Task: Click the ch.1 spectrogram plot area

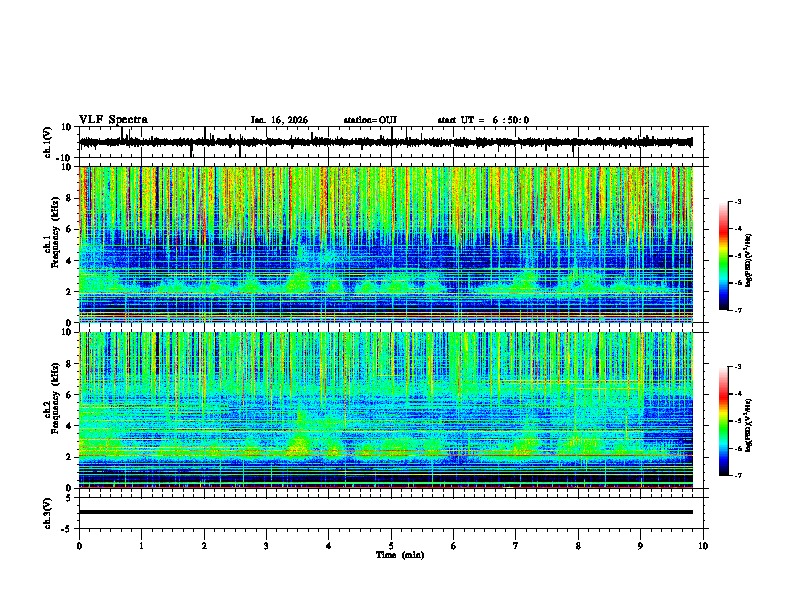Action: click(x=386, y=244)
